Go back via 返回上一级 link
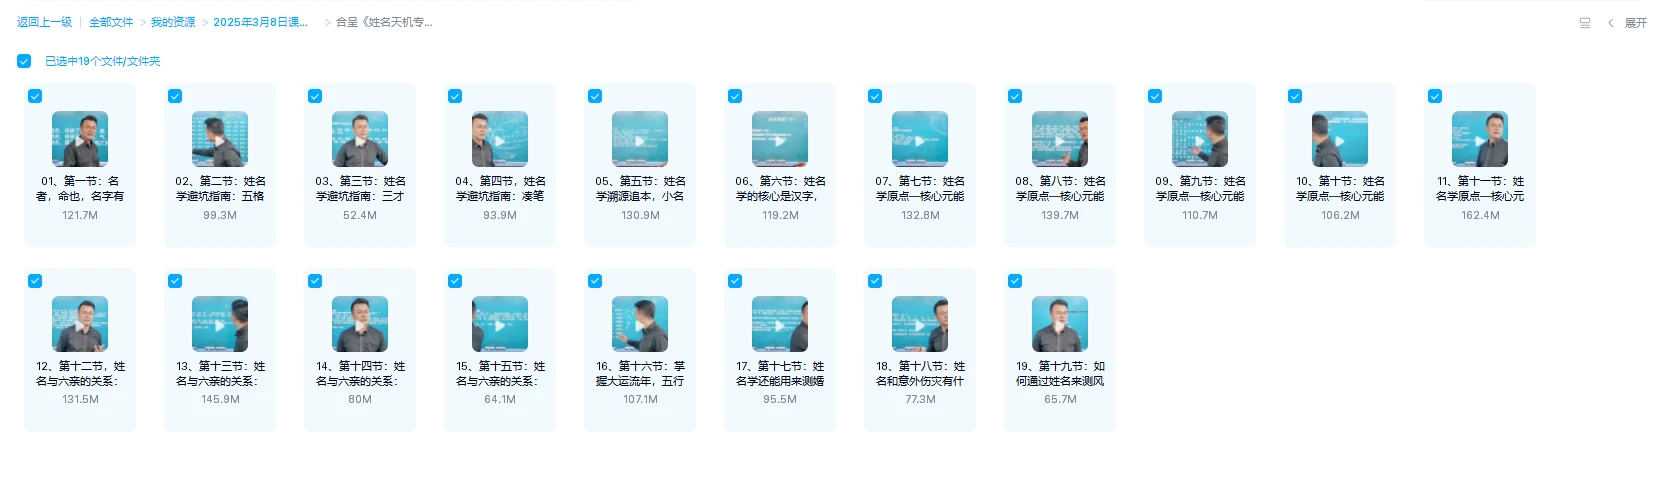 point(45,22)
